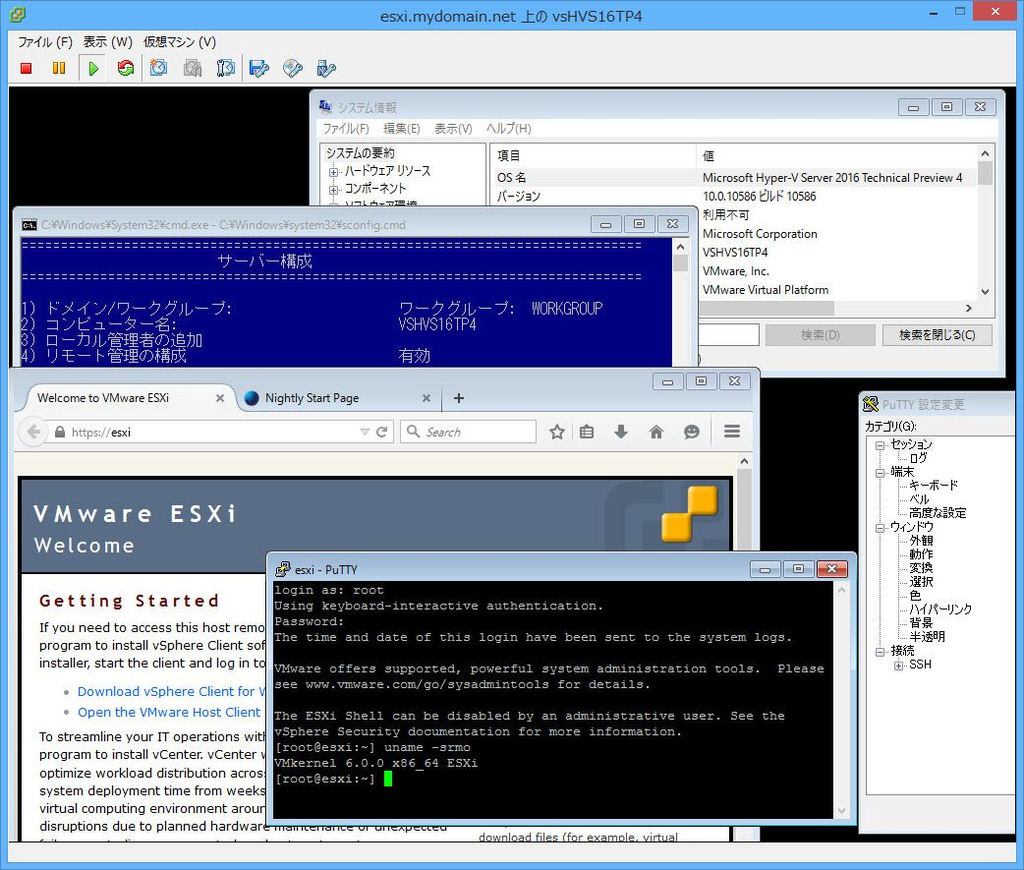This screenshot has width=1024, height=870.
Task: Open a new Firefox tab with plus button
Action: coord(458,398)
